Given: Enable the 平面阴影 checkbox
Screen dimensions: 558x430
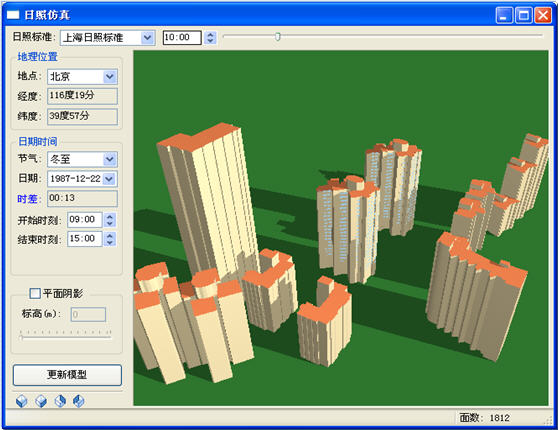Looking at the screenshot, I should pyautogui.click(x=35, y=293).
